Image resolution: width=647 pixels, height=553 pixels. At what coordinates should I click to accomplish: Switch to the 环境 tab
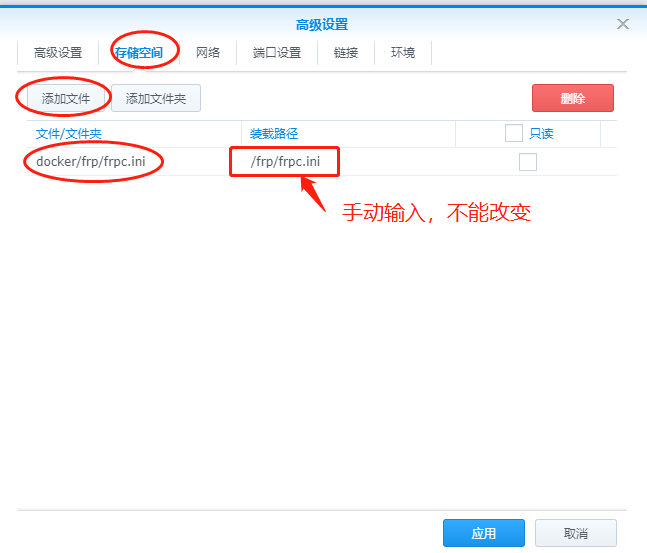403,53
